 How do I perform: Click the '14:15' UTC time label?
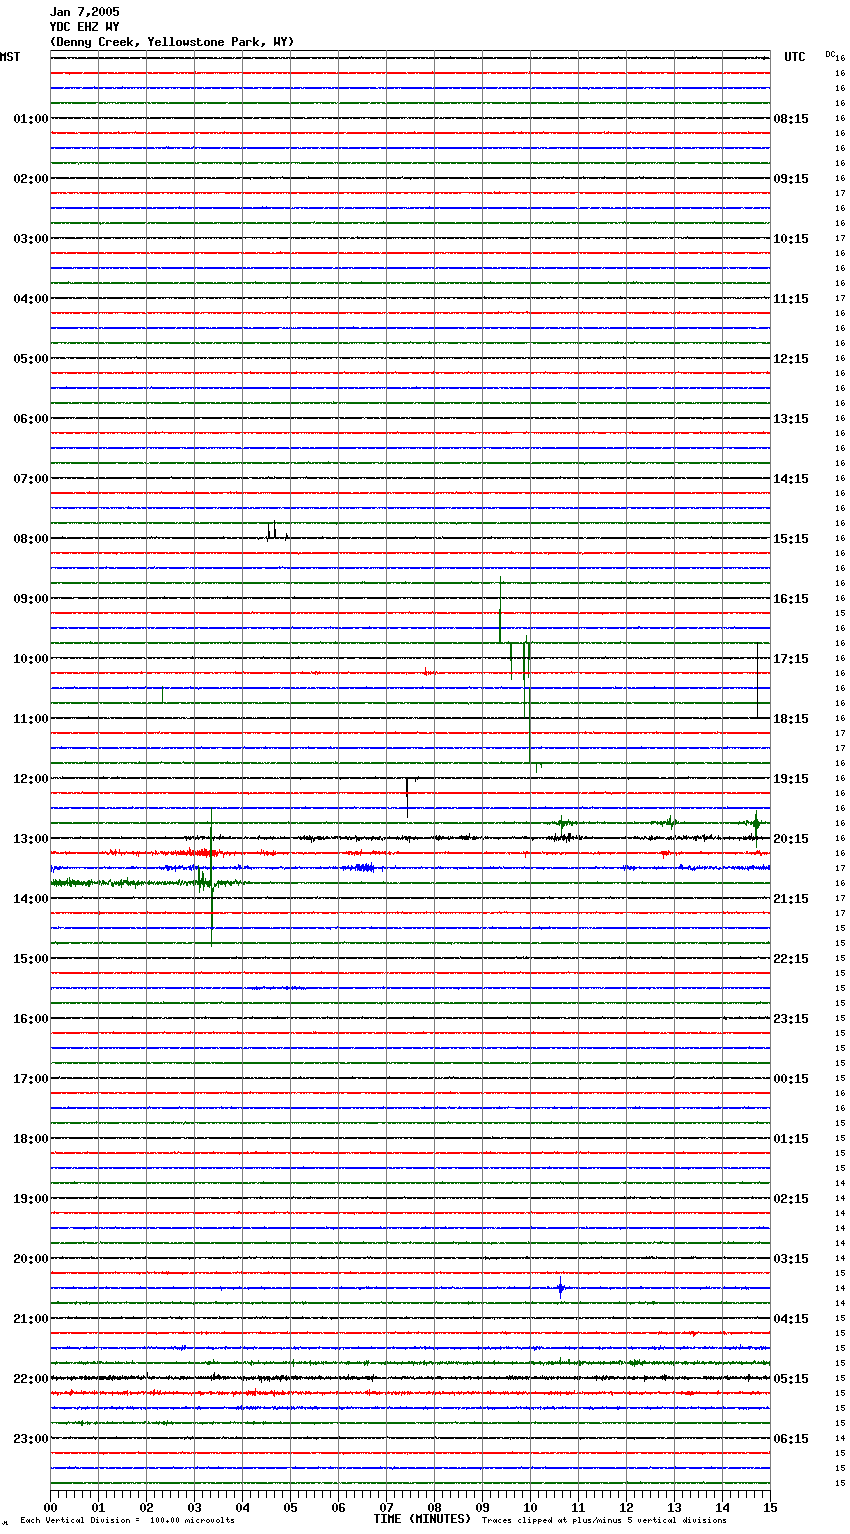point(791,479)
